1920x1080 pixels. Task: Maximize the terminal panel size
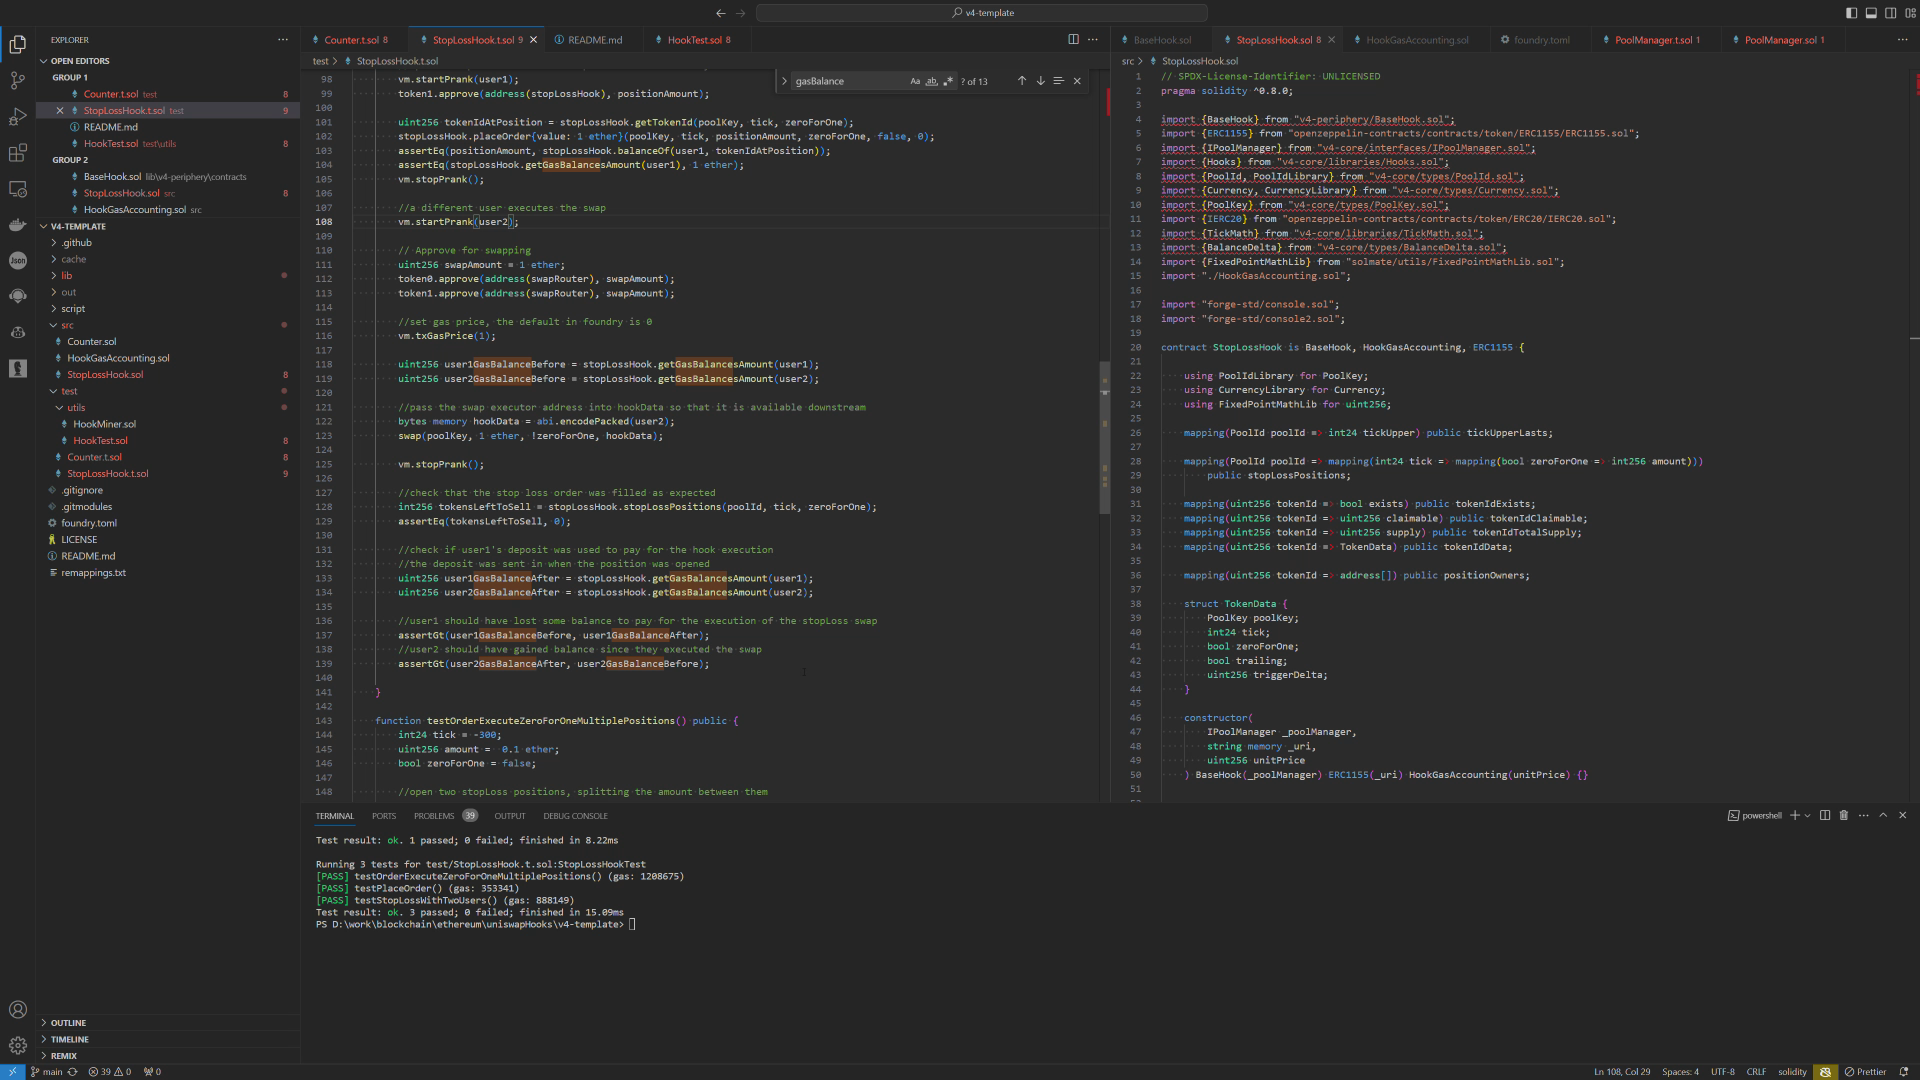click(1883, 816)
